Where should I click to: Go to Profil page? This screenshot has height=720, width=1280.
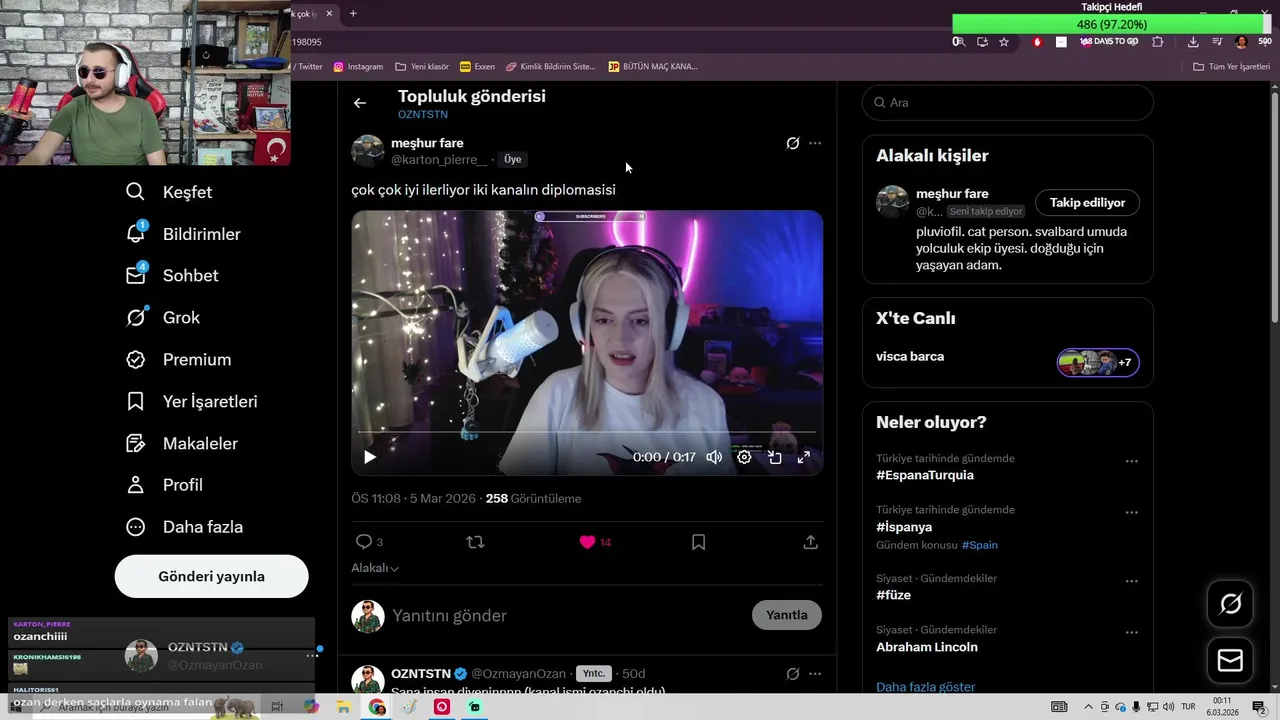click(x=165, y=485)
